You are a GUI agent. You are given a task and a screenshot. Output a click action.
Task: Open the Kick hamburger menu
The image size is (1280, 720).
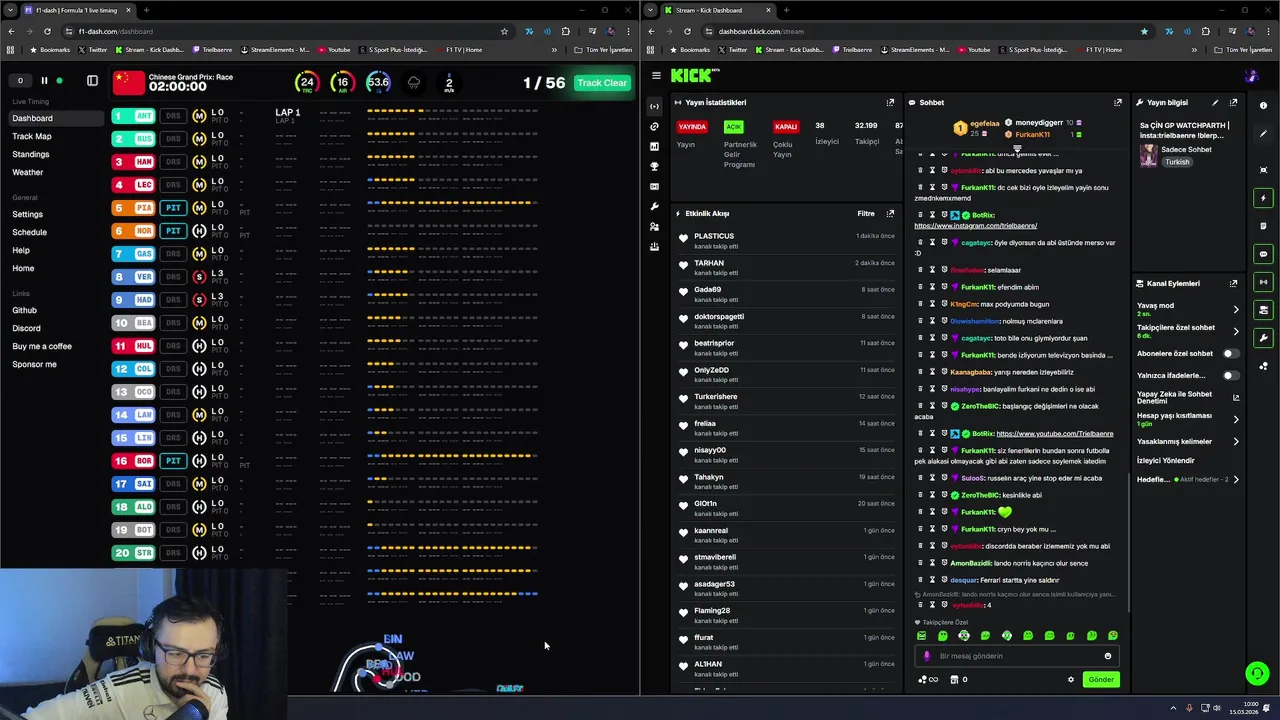(x=656, y=75)
